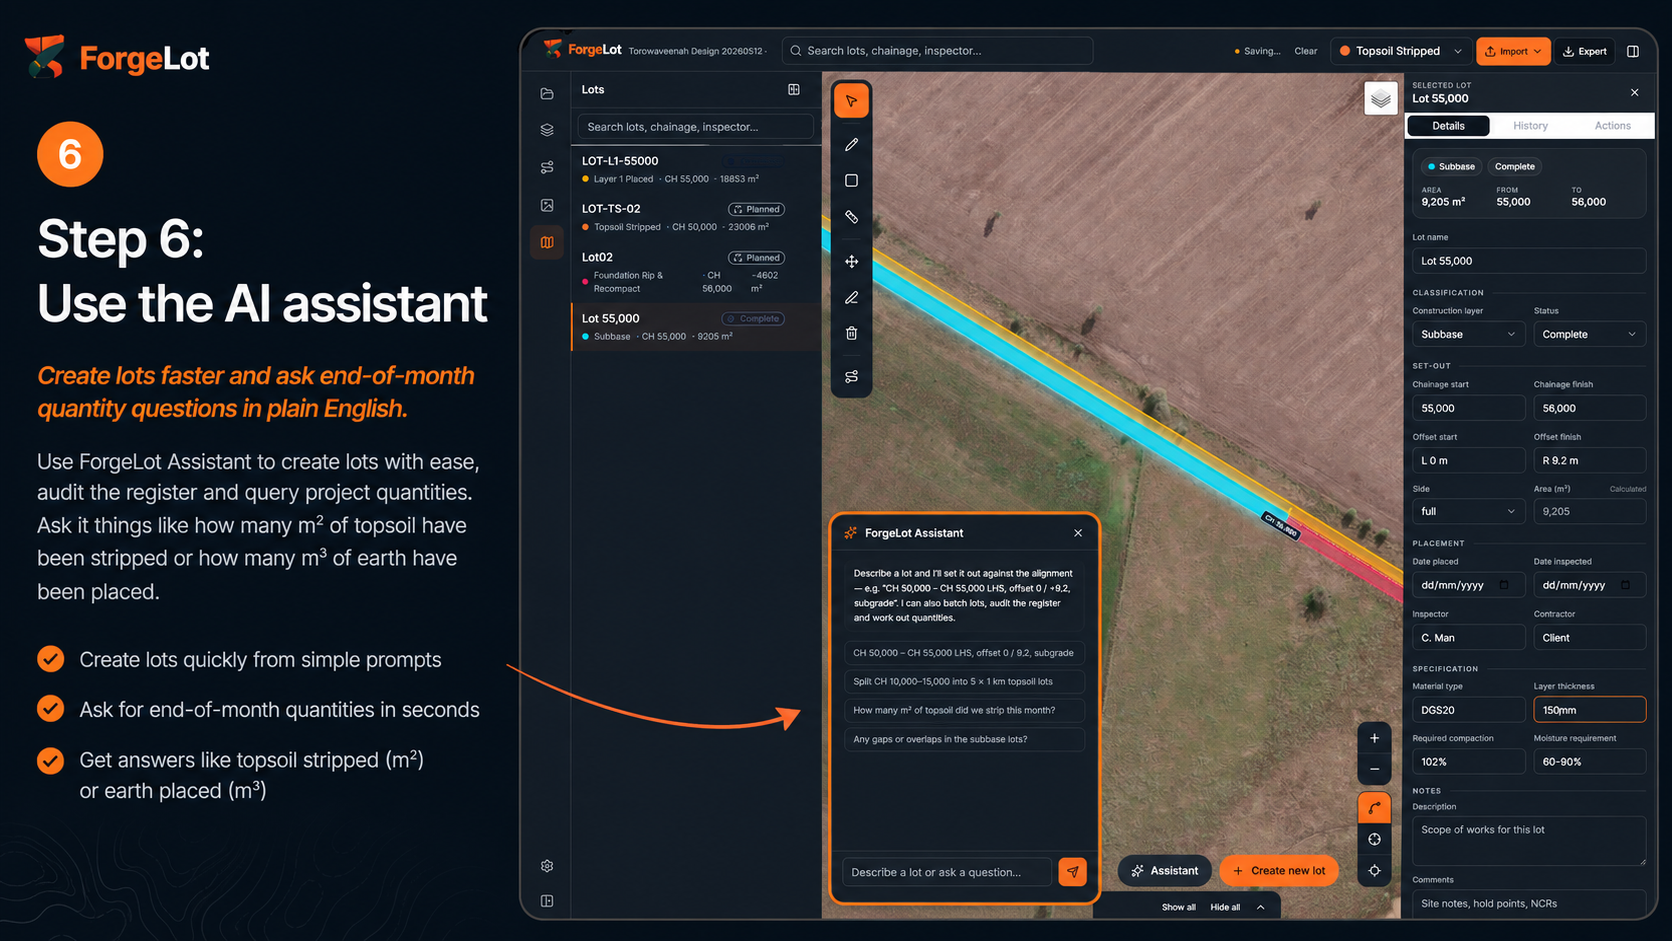Open the Status Complete dropdown
The image size is (1672, 941).
(x=1589, y=334)
